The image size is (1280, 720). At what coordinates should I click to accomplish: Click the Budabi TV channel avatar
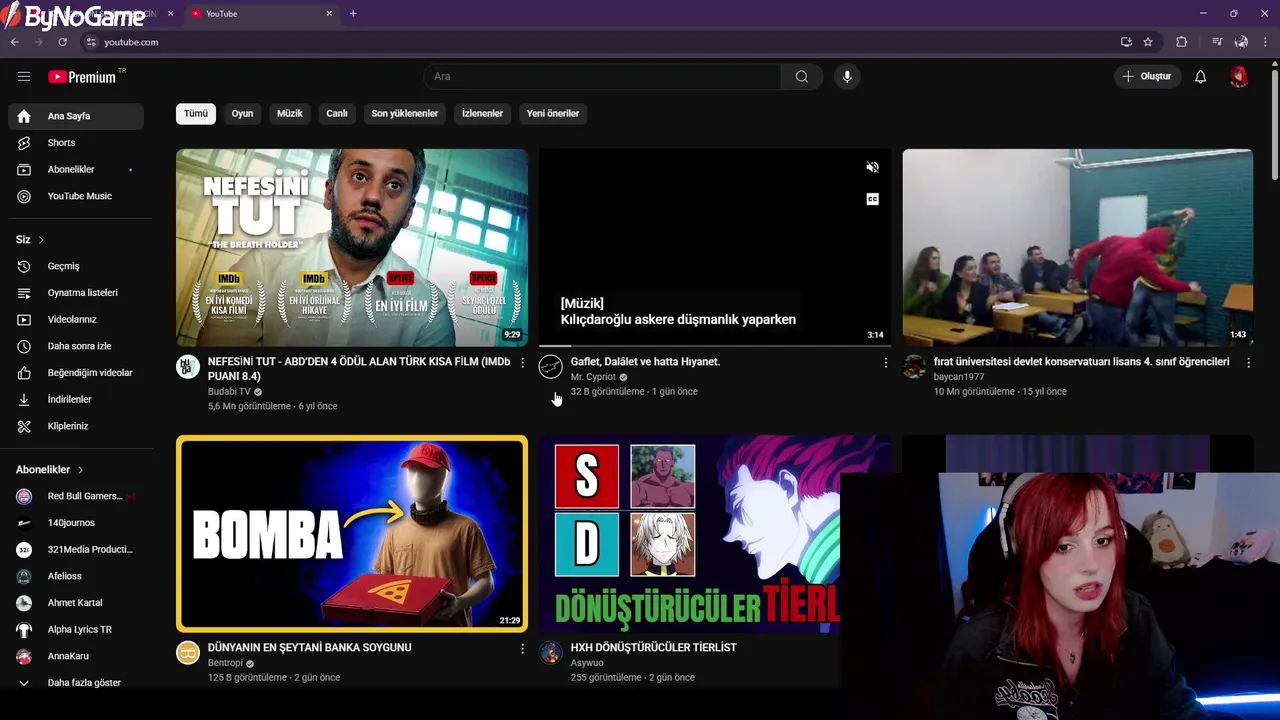click(188, 367)
